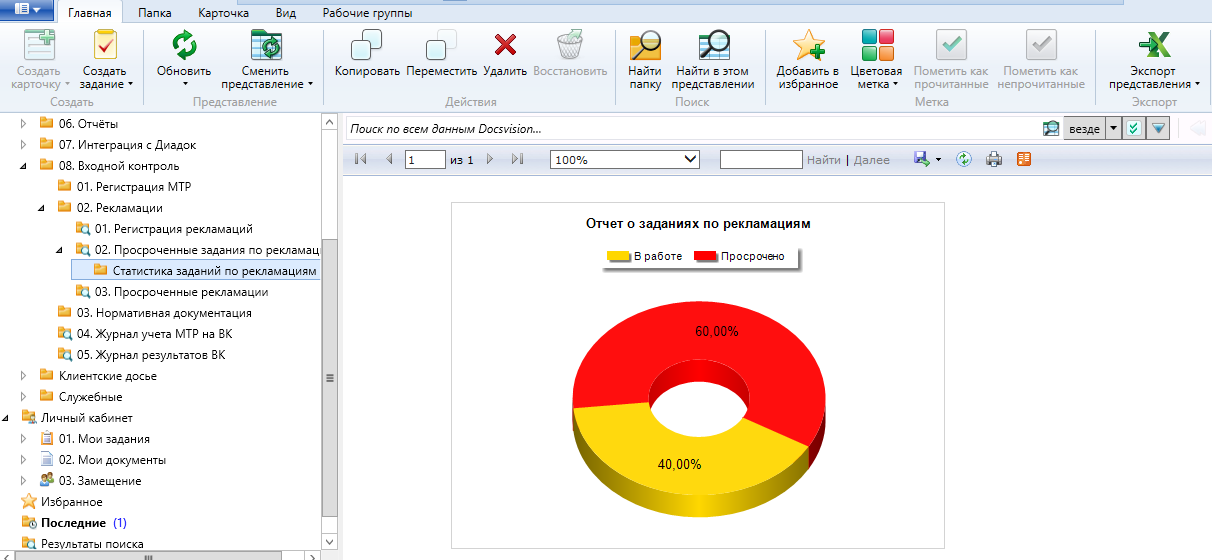The height and width of the screenshot is (560, 1212).
Task: Expand the 06. Отчёты folder
Action: click(24, 124)
